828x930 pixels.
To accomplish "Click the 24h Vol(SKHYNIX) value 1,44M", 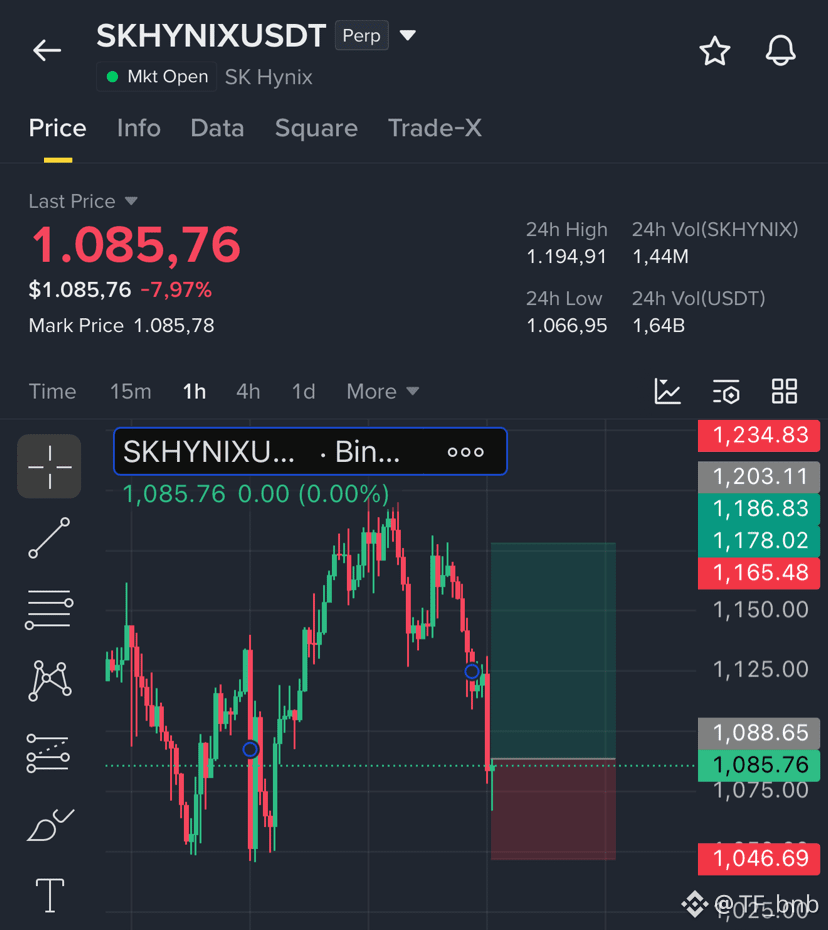I will tap(660, 257).
